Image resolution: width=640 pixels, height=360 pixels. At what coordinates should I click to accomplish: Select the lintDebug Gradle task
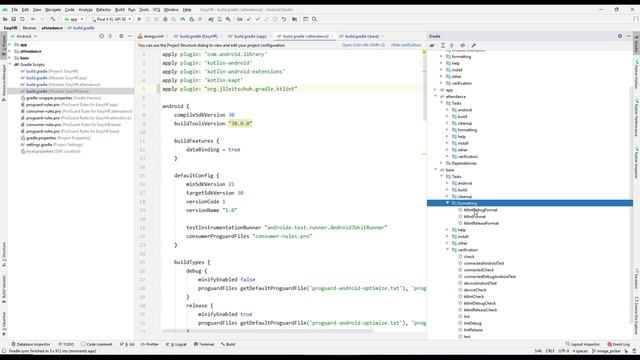tap(472, 323)
